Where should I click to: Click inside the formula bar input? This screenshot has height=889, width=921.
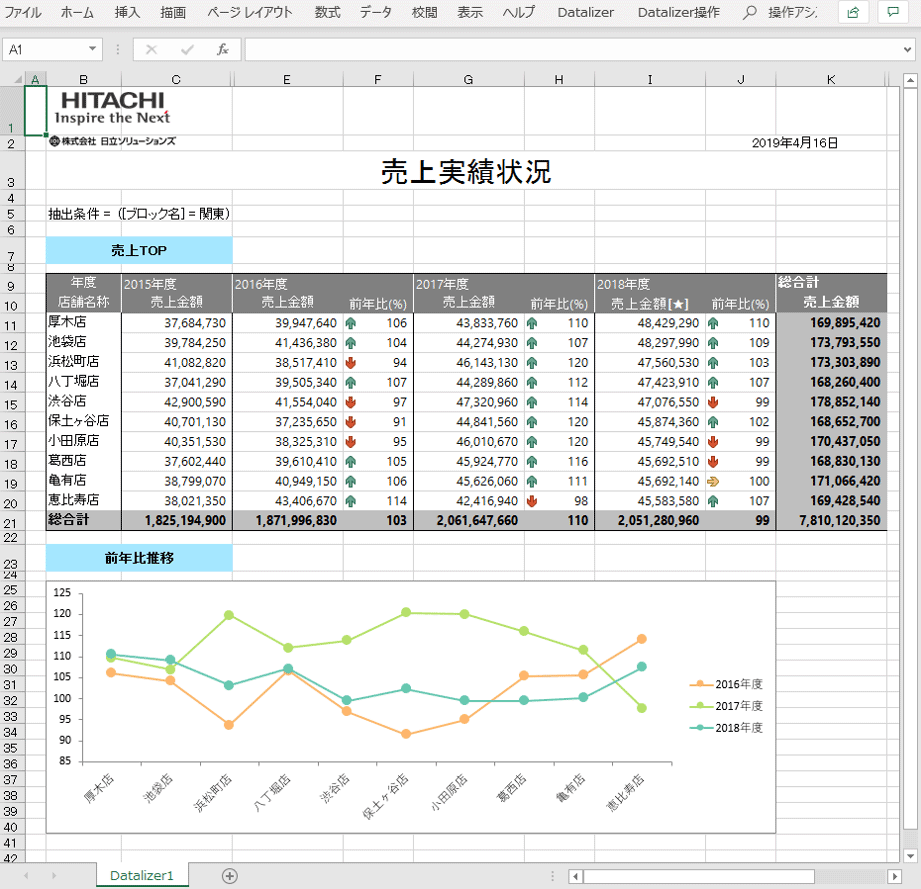pos(570,49)
